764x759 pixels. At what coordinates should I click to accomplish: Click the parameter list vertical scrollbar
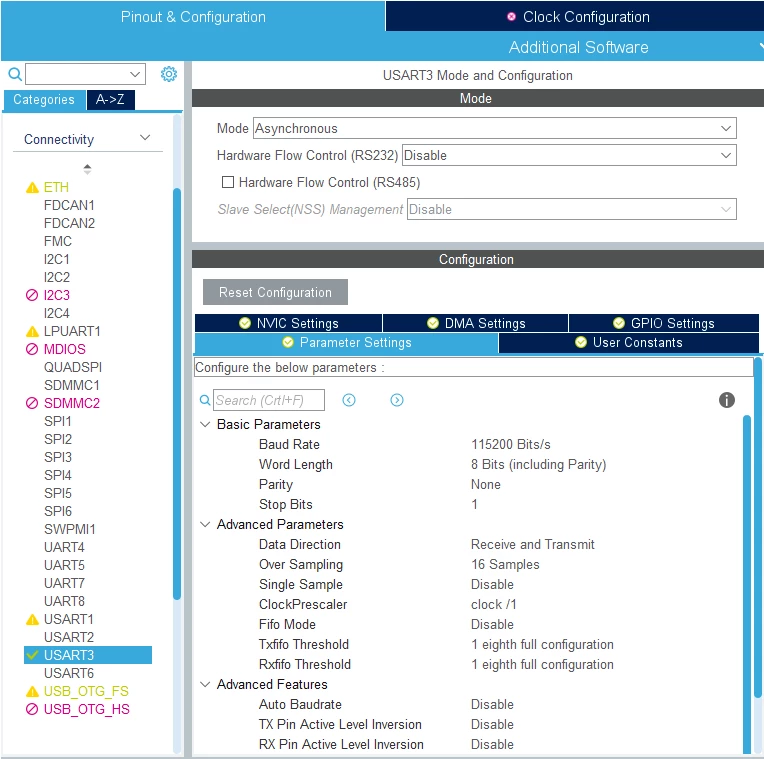tap(747, 585)
